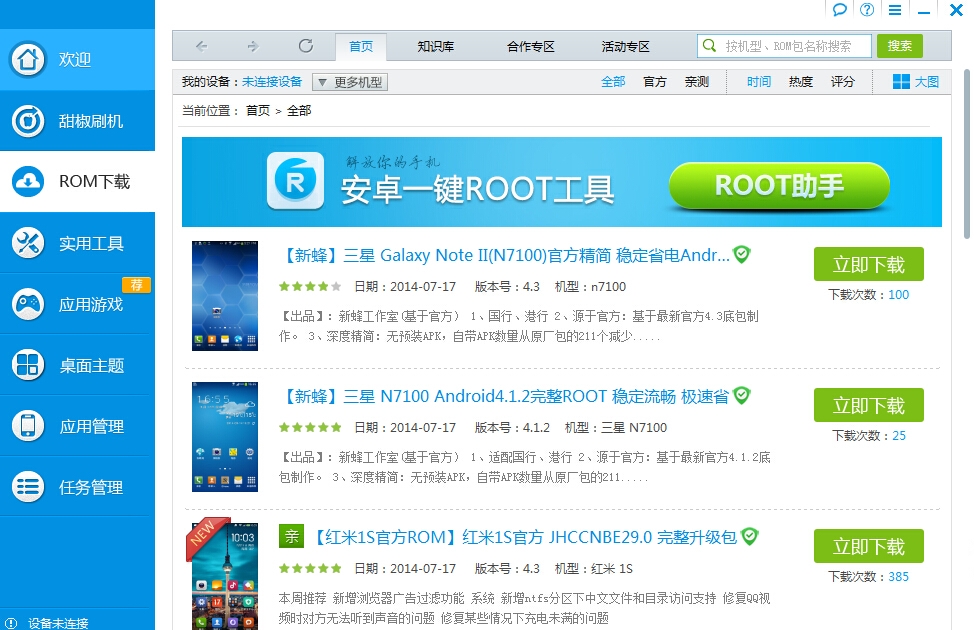974x630 pixels.
Task: Open the N7100 Android4.1.2 ROM thumbnail
Action: pos(225,437)
